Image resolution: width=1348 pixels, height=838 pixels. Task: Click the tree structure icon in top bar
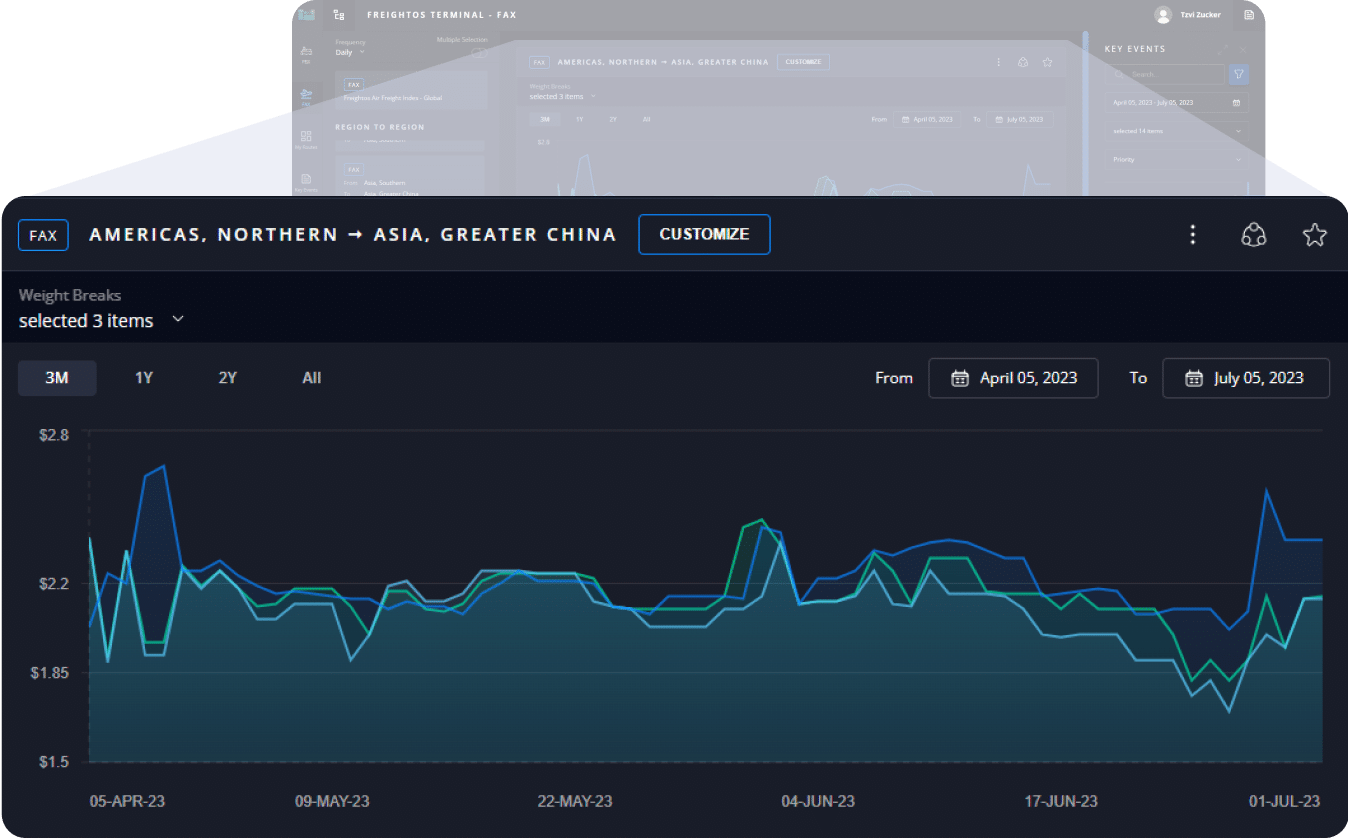[339, 15]
